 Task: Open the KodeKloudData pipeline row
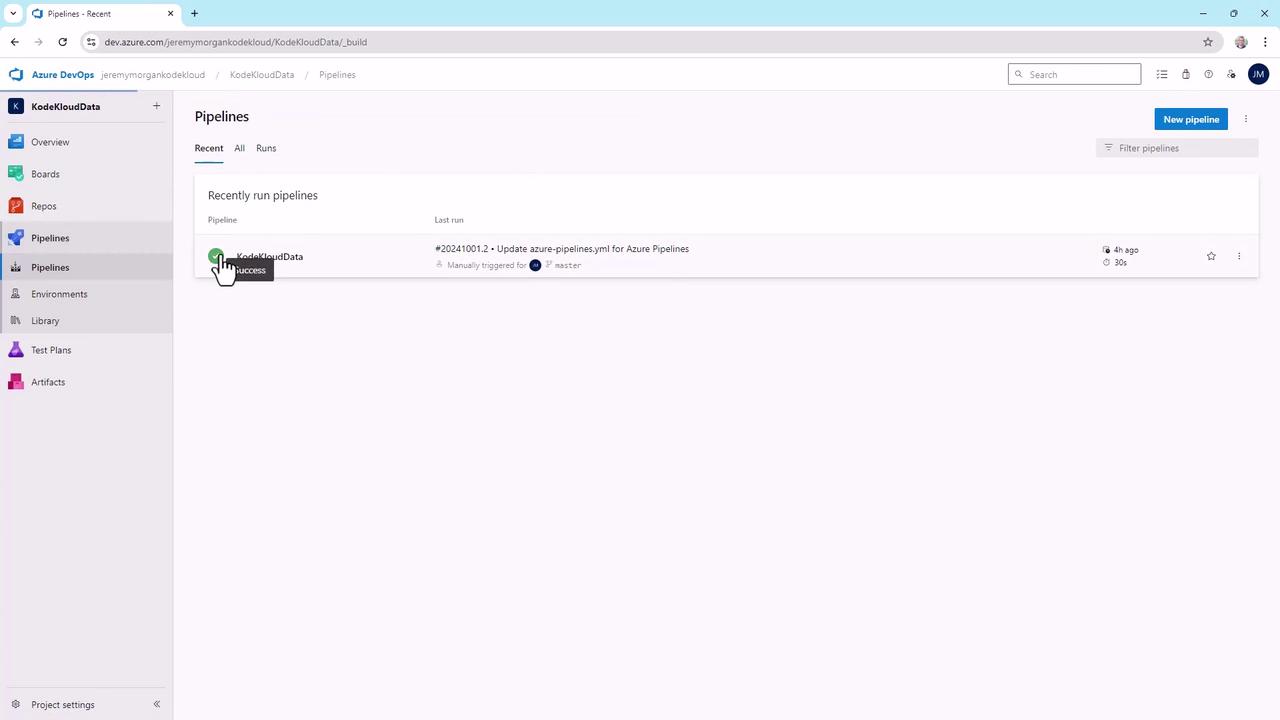click(x=726, y=257)
